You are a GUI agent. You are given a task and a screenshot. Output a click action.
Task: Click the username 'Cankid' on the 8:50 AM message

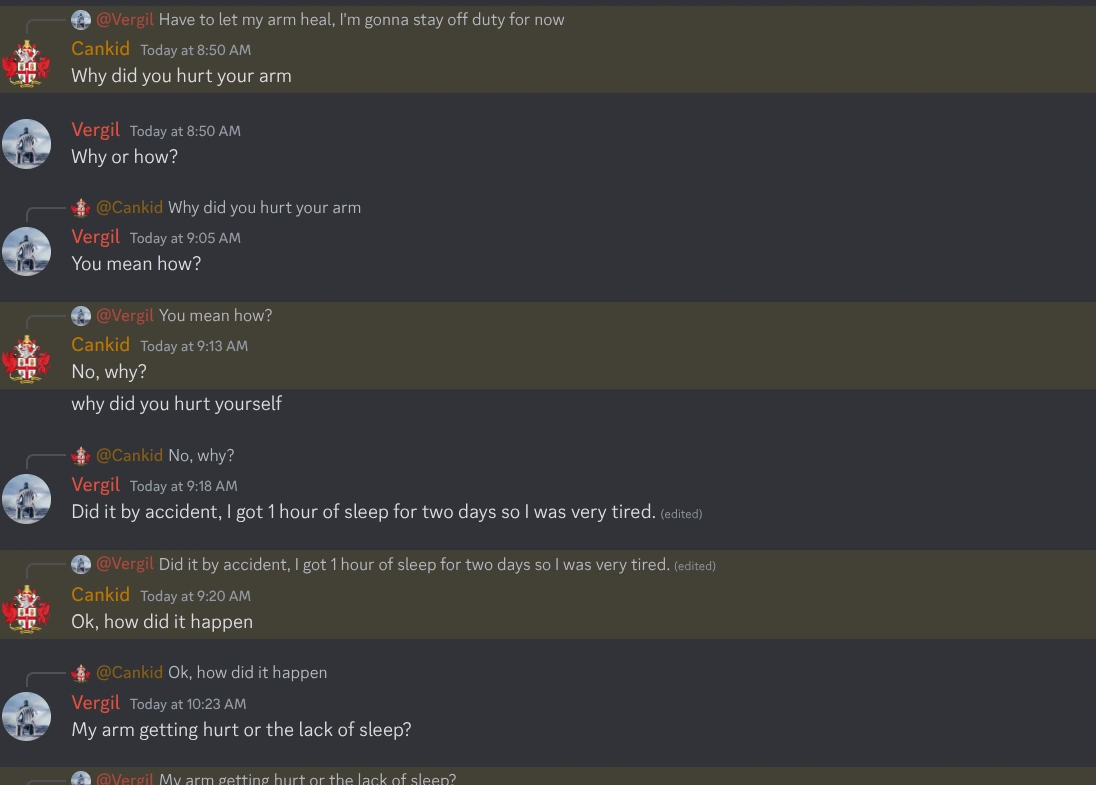pyautogui.click(x=100, y=48)
